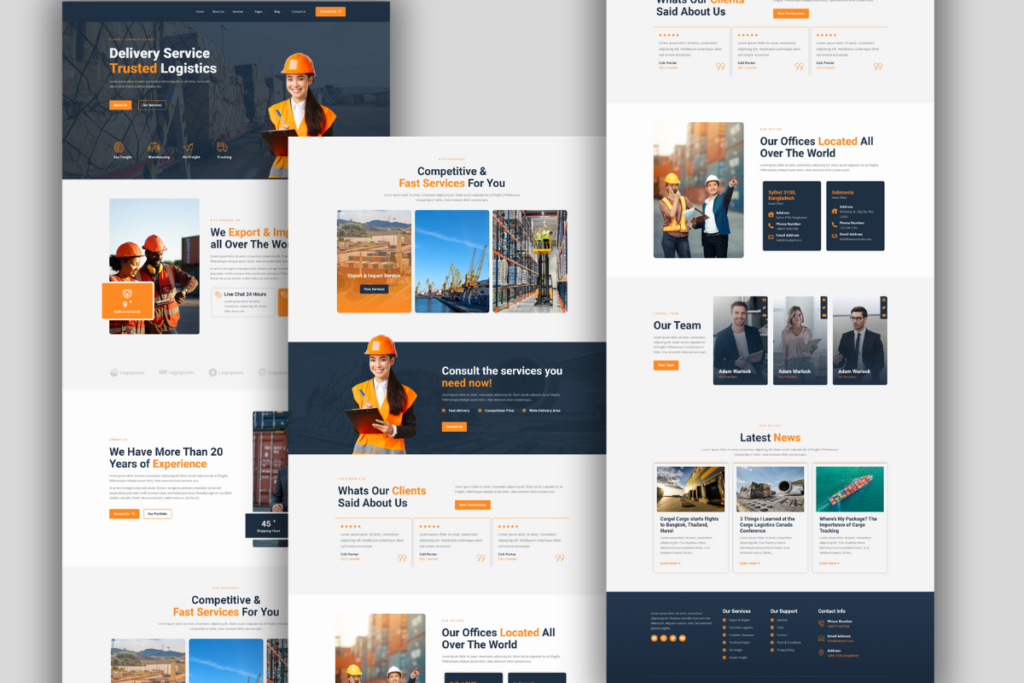Open the Pages dropdown in navigation bar
This screenshot has height=683, width=1024.
[x=258, y=12]
